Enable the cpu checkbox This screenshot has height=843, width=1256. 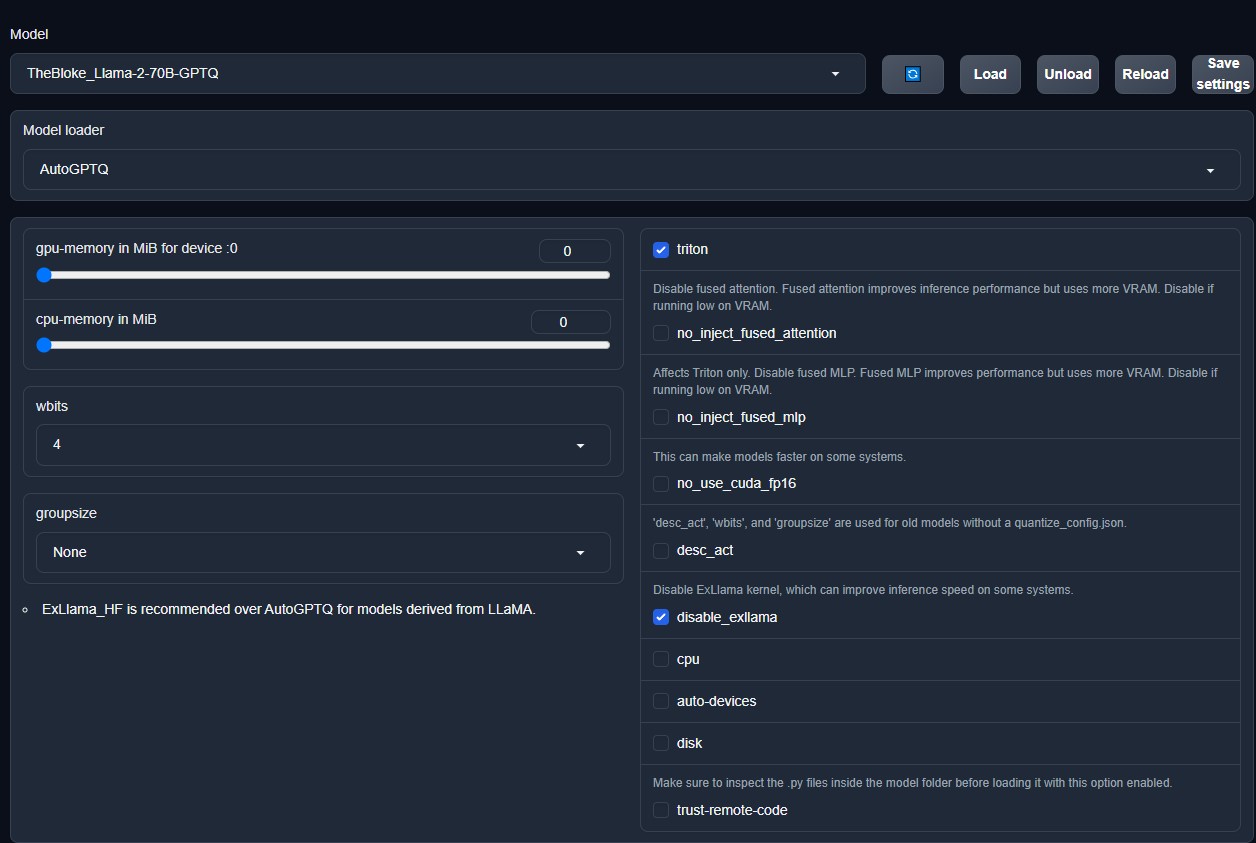661,659
